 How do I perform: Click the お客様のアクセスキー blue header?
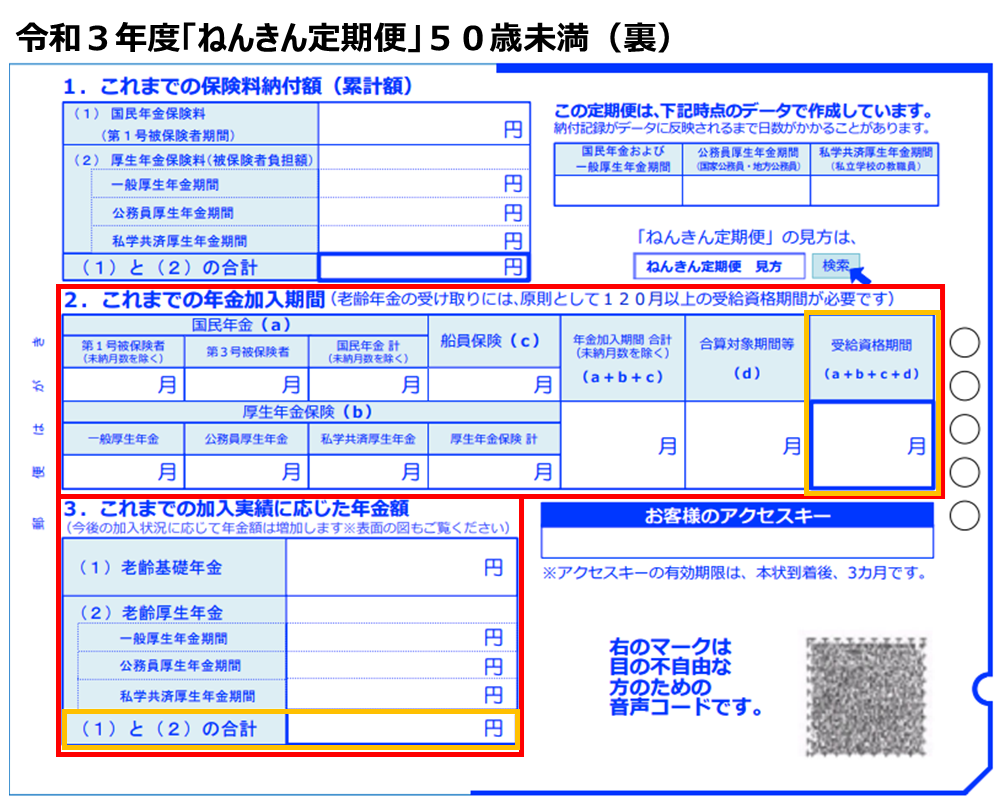tap(737, 516)
